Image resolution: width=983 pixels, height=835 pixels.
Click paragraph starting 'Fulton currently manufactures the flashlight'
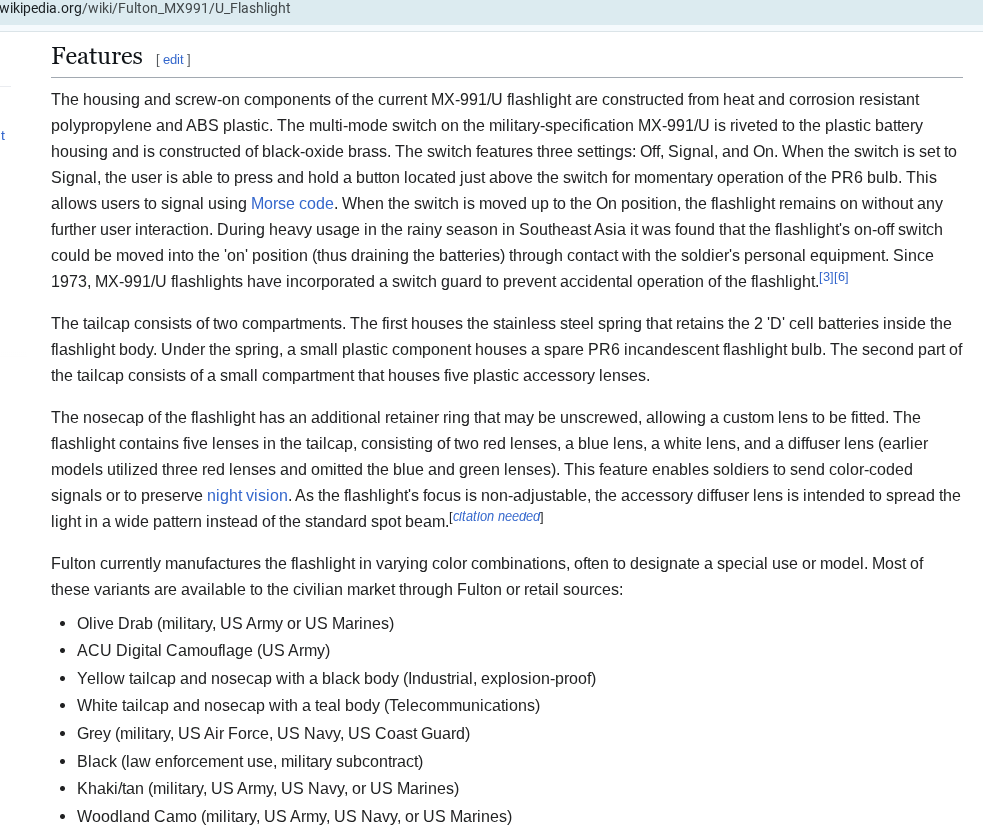[487, 577]
